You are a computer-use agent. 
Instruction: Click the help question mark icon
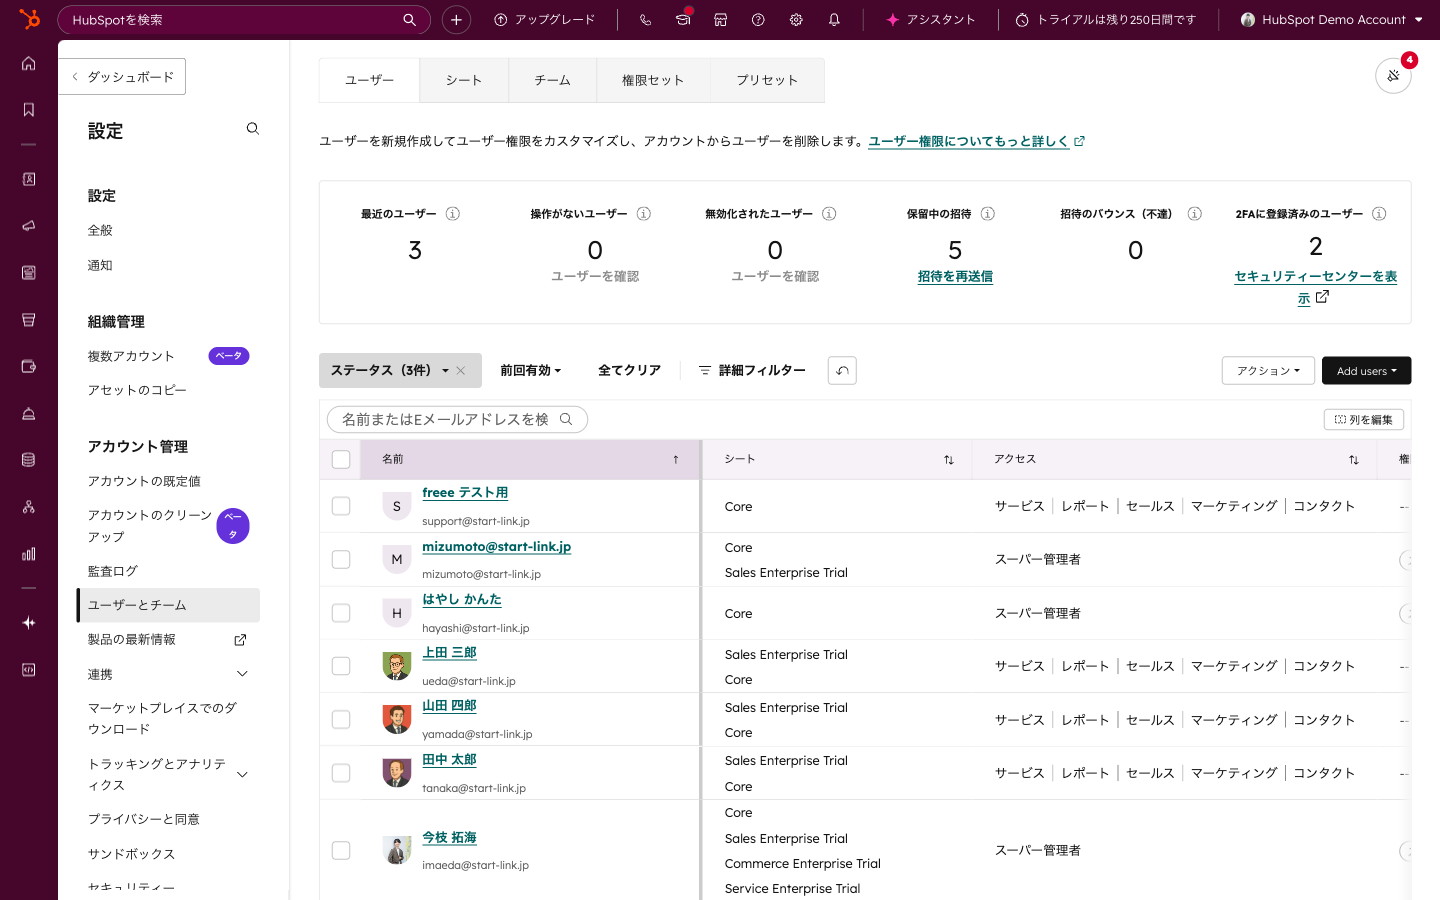click(x=758, y=20)
